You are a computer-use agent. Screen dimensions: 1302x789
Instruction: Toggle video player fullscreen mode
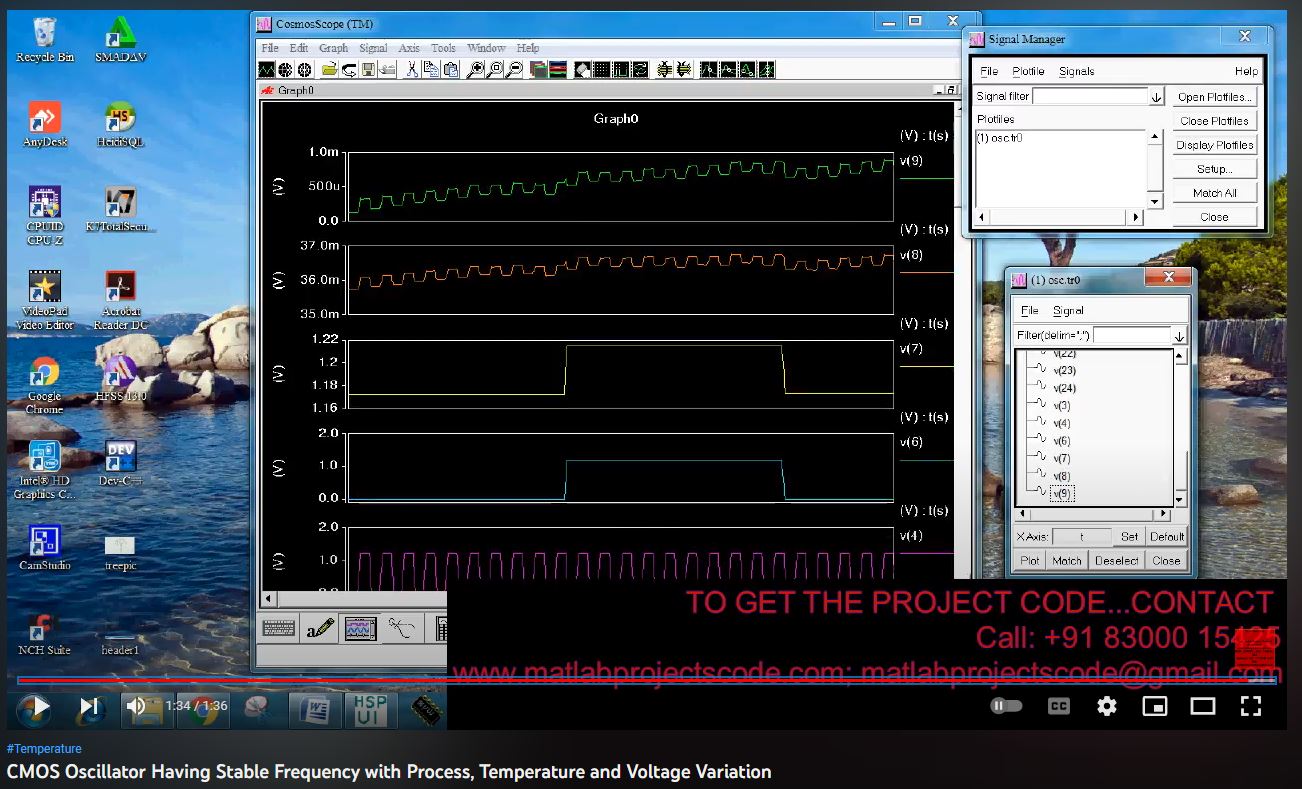1250,706
